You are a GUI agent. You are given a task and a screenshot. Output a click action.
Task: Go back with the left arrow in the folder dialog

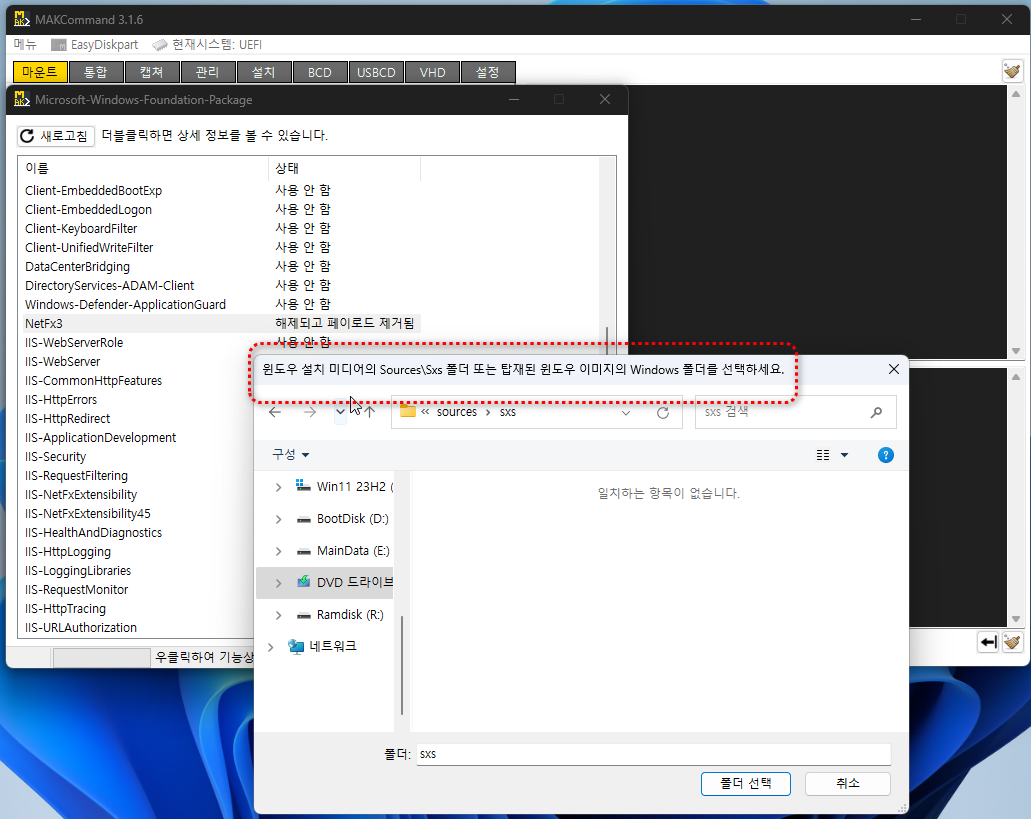point(275,412)
